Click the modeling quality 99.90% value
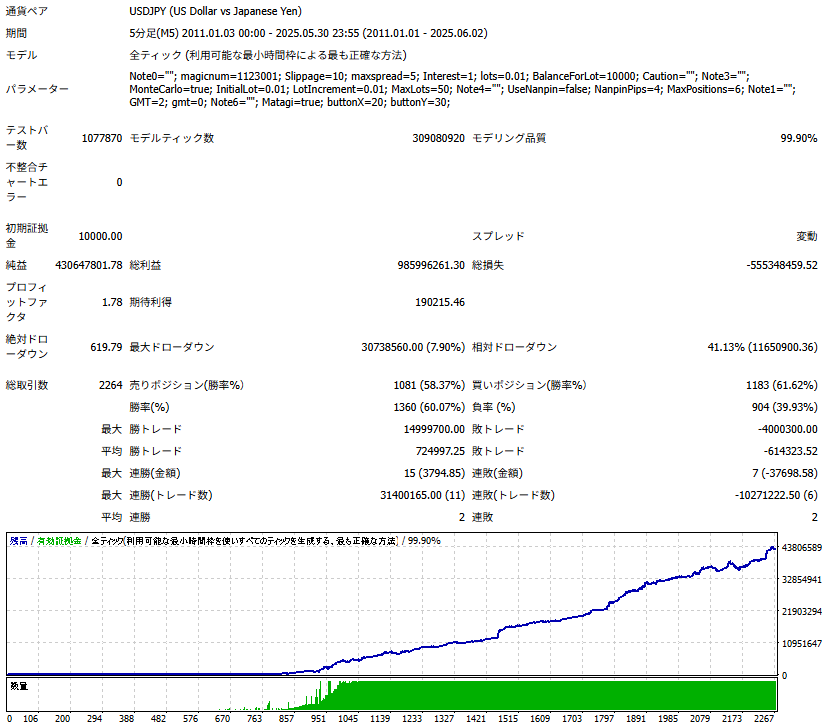The width and height of the screenshot is (829, 725). [x=798, y=138]
